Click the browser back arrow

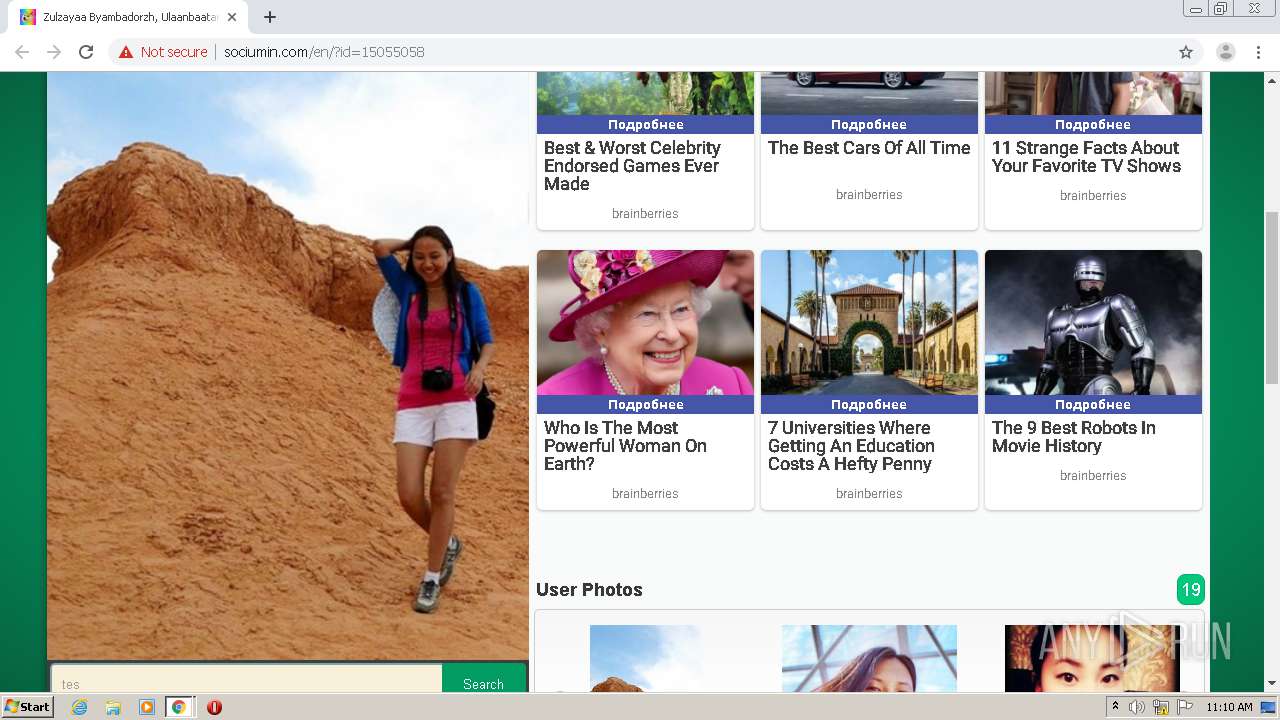tap(22, 52)
